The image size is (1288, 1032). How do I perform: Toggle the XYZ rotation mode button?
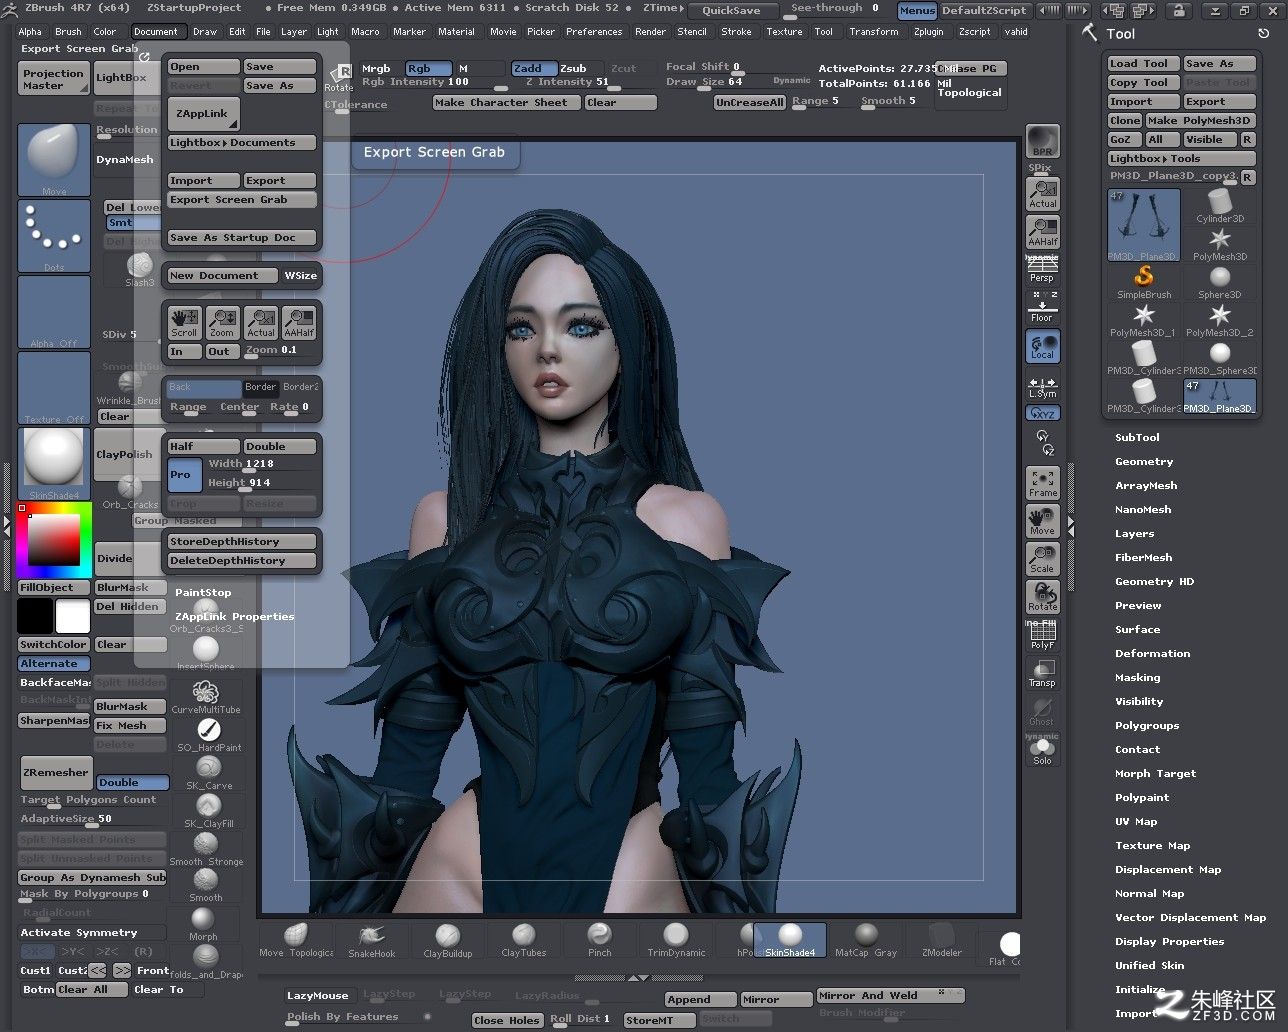pos(1043,413)
